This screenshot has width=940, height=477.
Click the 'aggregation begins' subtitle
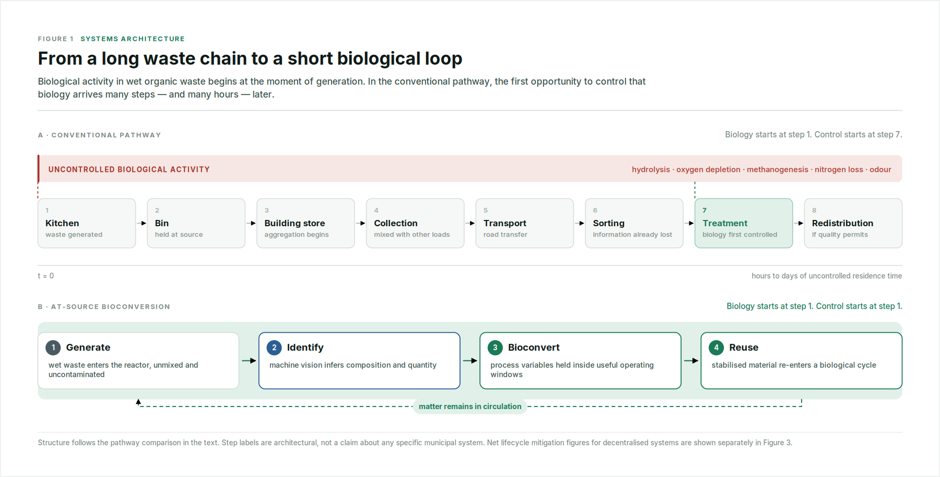296,235
